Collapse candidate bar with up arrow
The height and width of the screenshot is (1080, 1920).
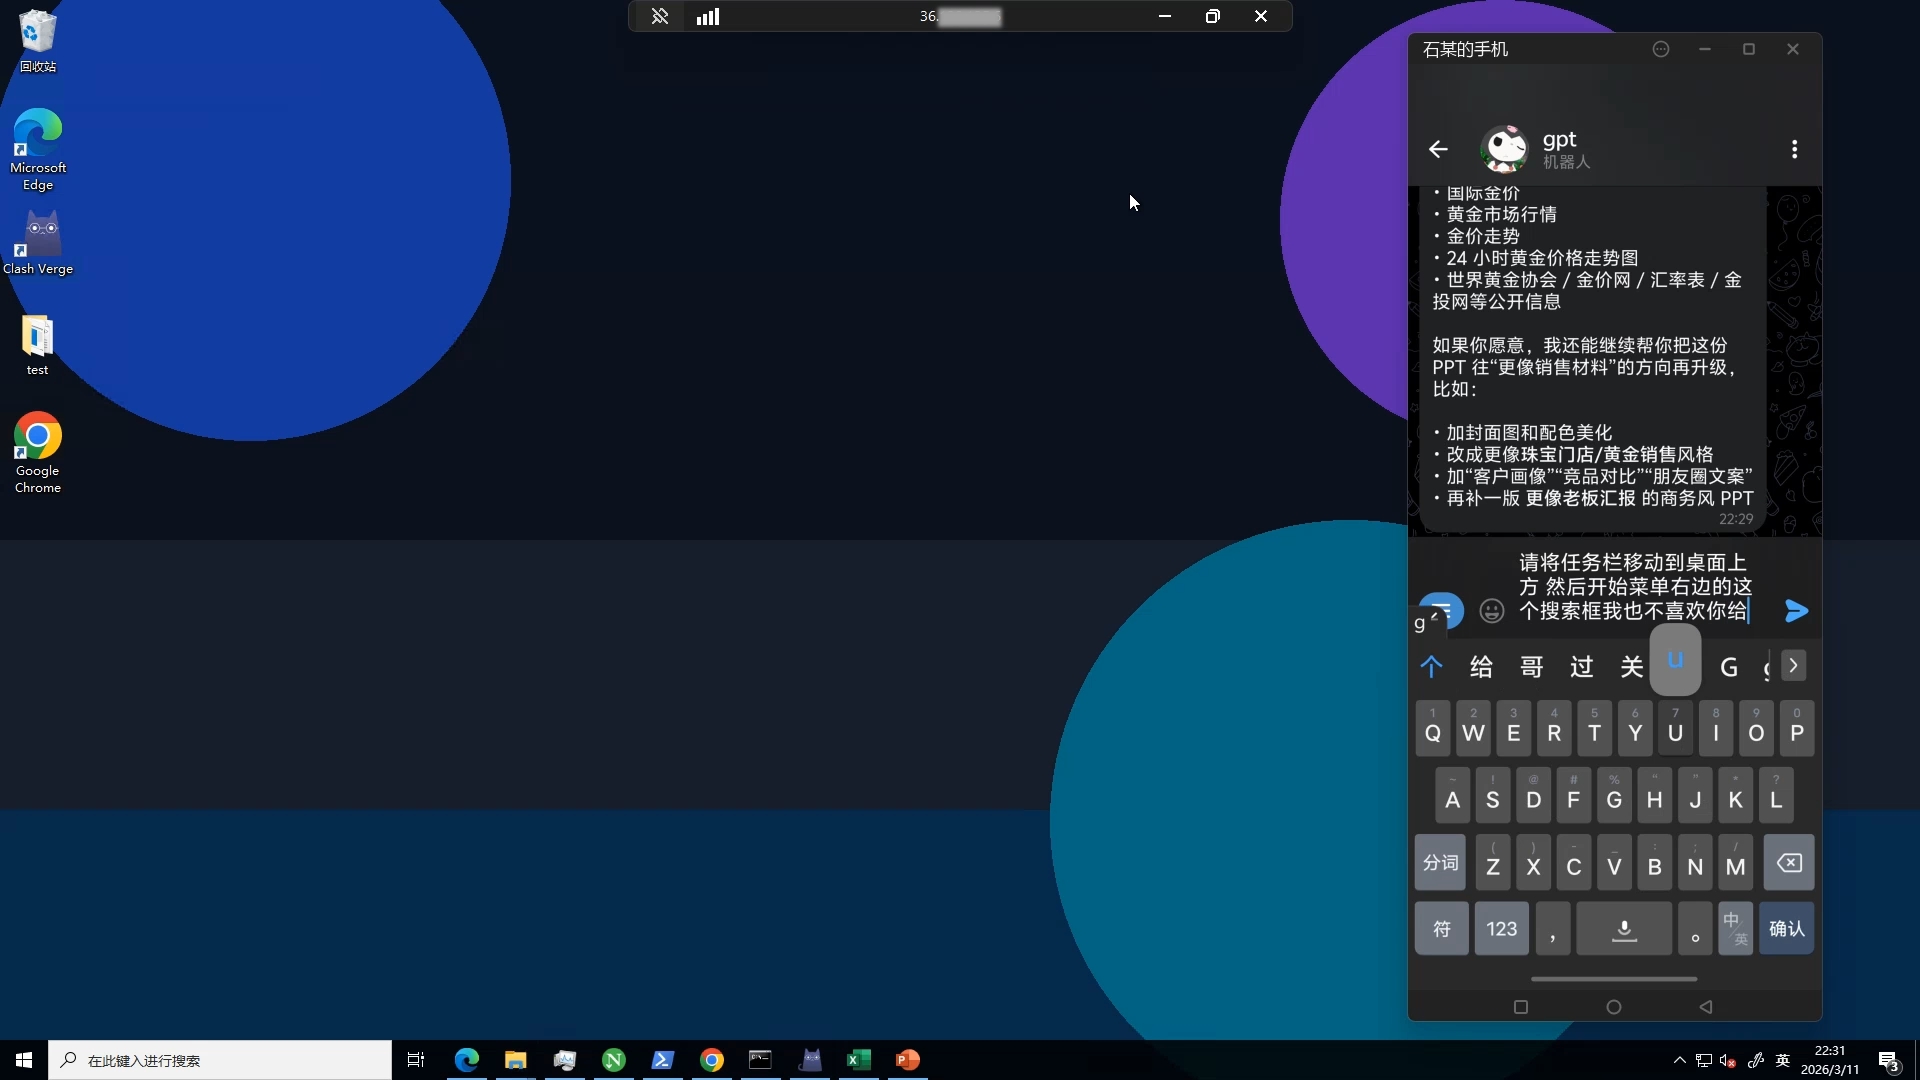pyautogui.click(x=1431, y=667)
